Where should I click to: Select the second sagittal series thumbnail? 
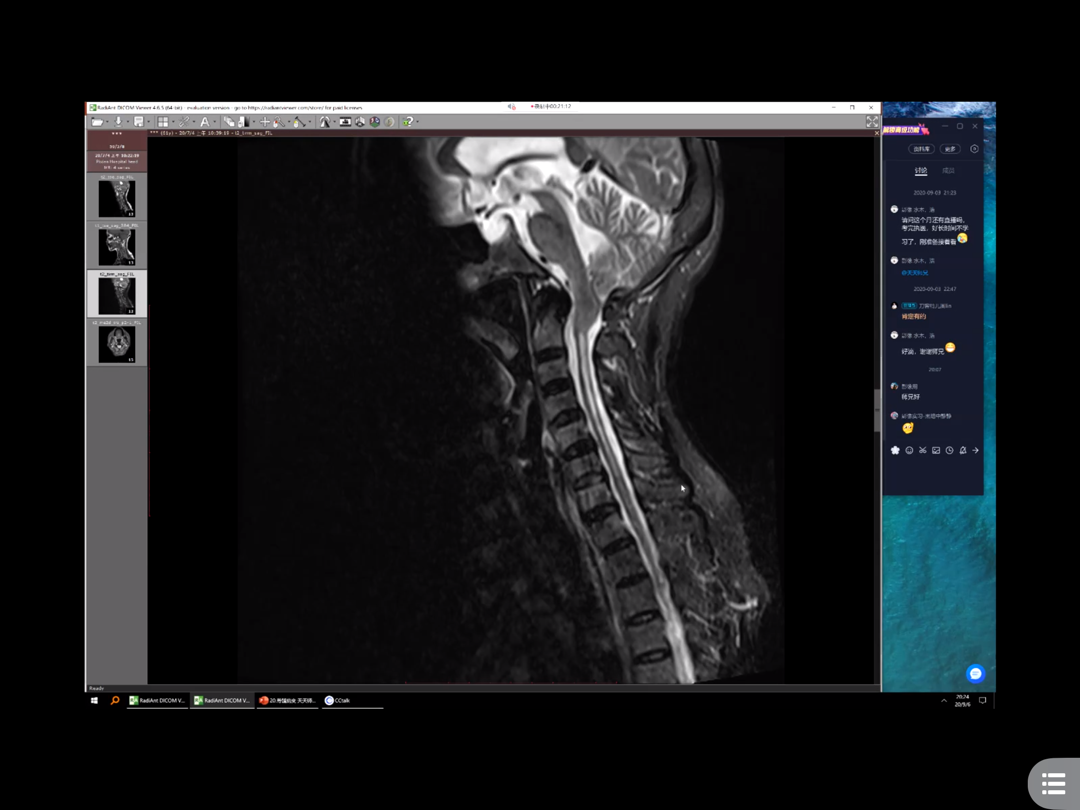117,247
